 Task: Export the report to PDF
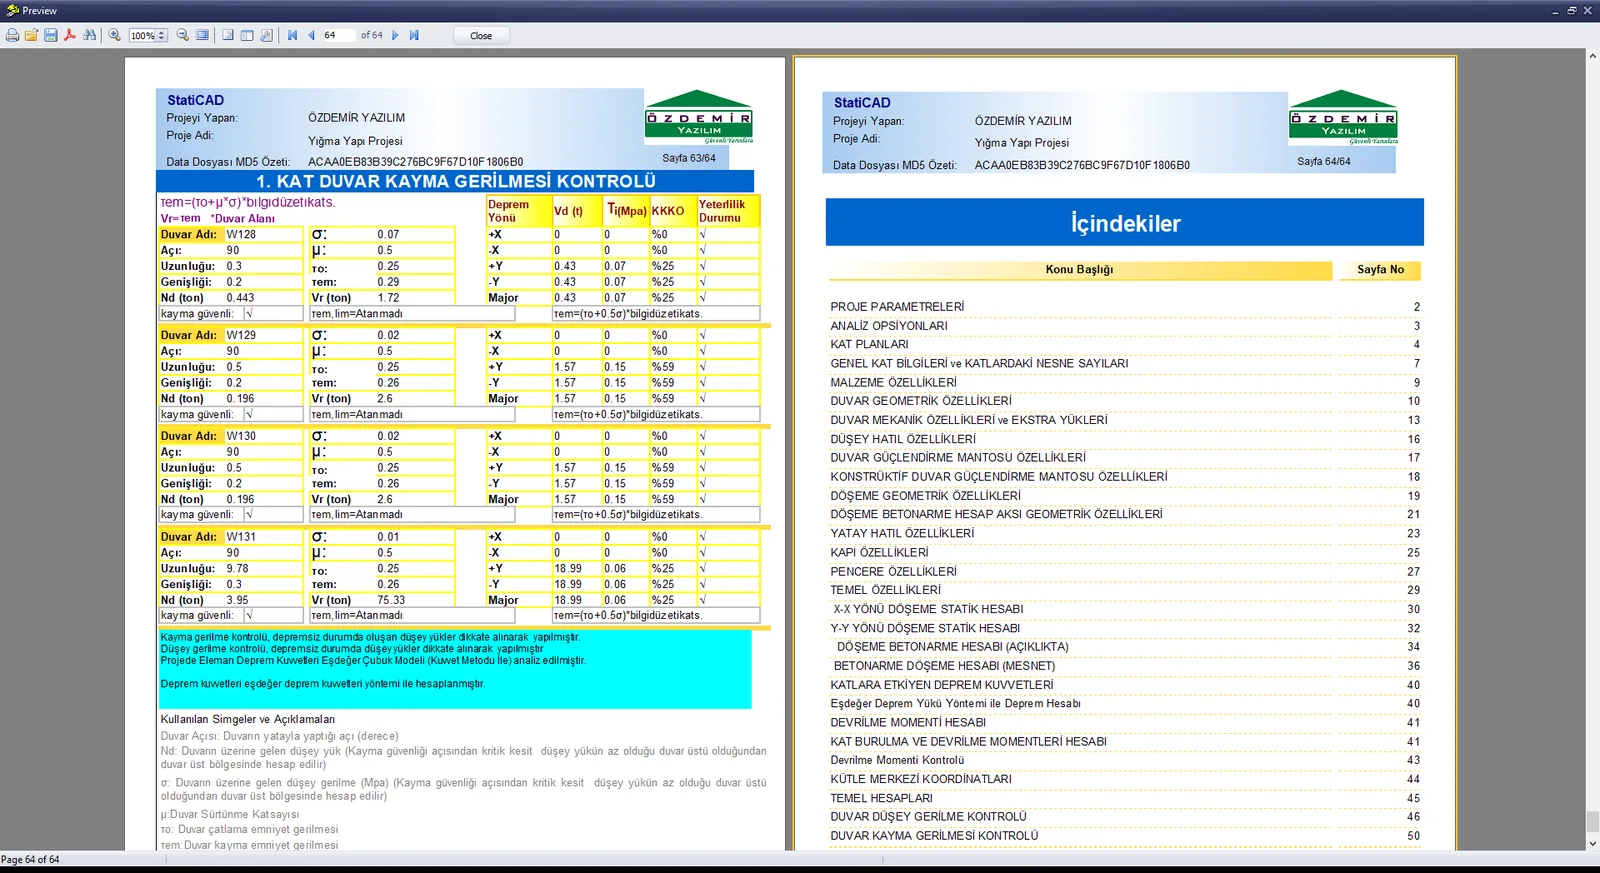70,35
